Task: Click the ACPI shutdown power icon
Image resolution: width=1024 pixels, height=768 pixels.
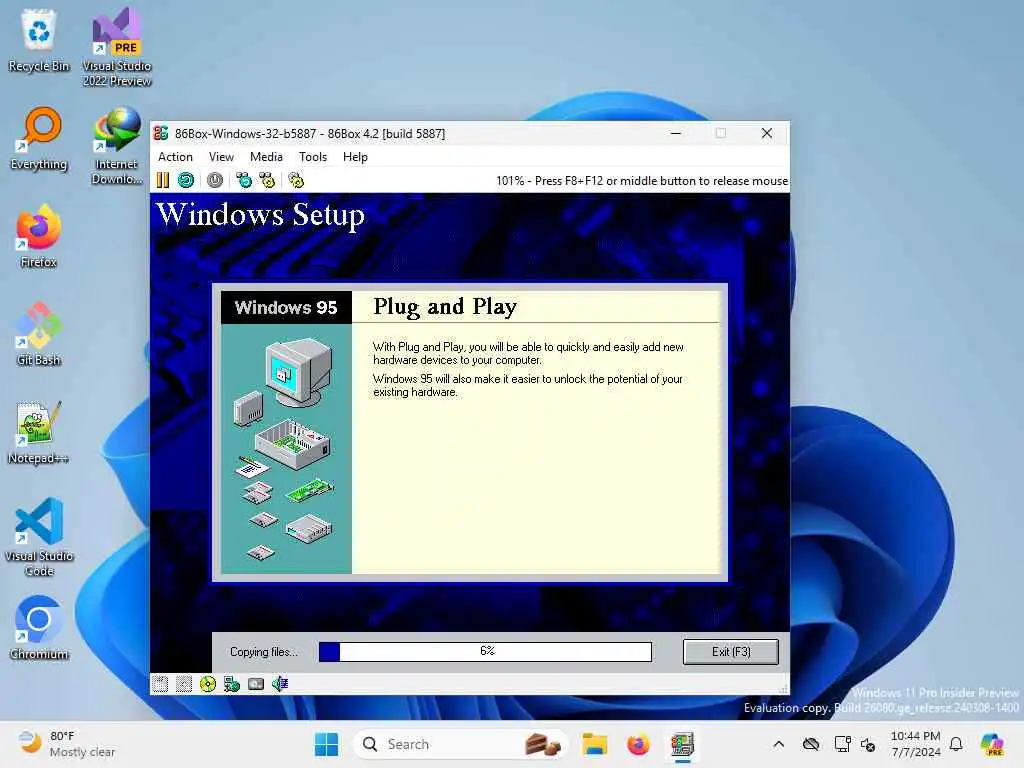Action: [215, 180]
